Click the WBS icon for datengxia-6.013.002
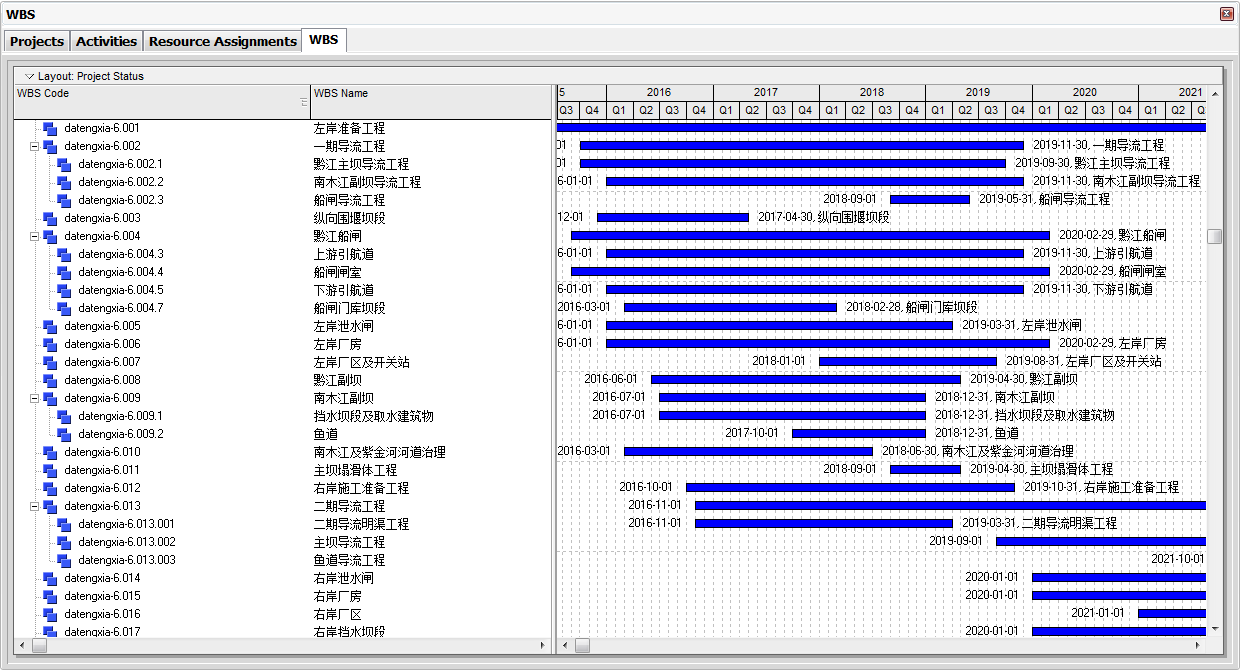 coord(64,543)
